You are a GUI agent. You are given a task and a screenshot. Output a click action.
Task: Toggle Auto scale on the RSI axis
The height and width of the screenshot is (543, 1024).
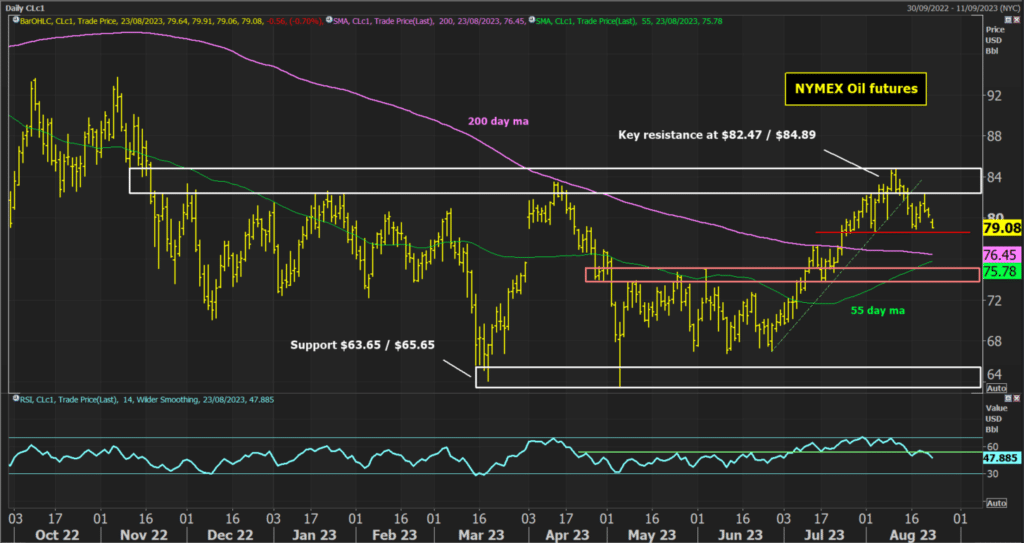point(997,503)
